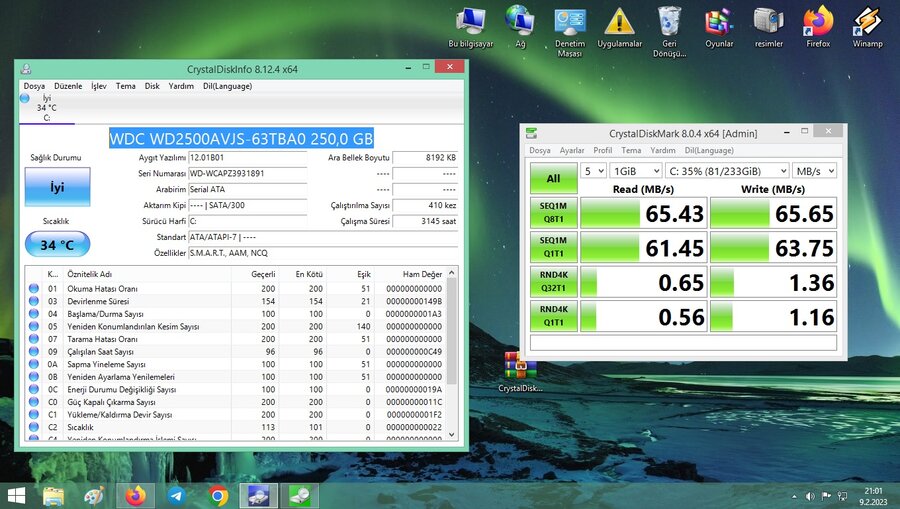Switch to CrystalDiskInfo taskbar button

click(259, 495)
